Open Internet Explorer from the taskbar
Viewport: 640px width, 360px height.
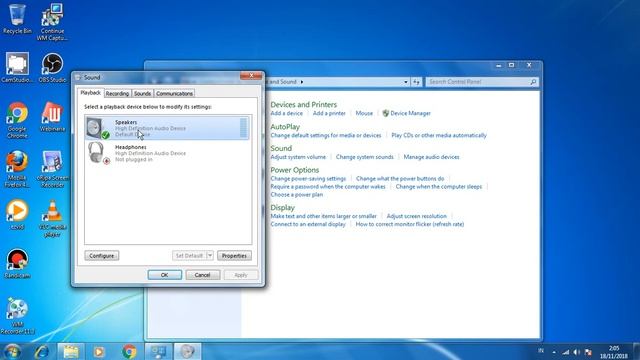pos(42,351)
